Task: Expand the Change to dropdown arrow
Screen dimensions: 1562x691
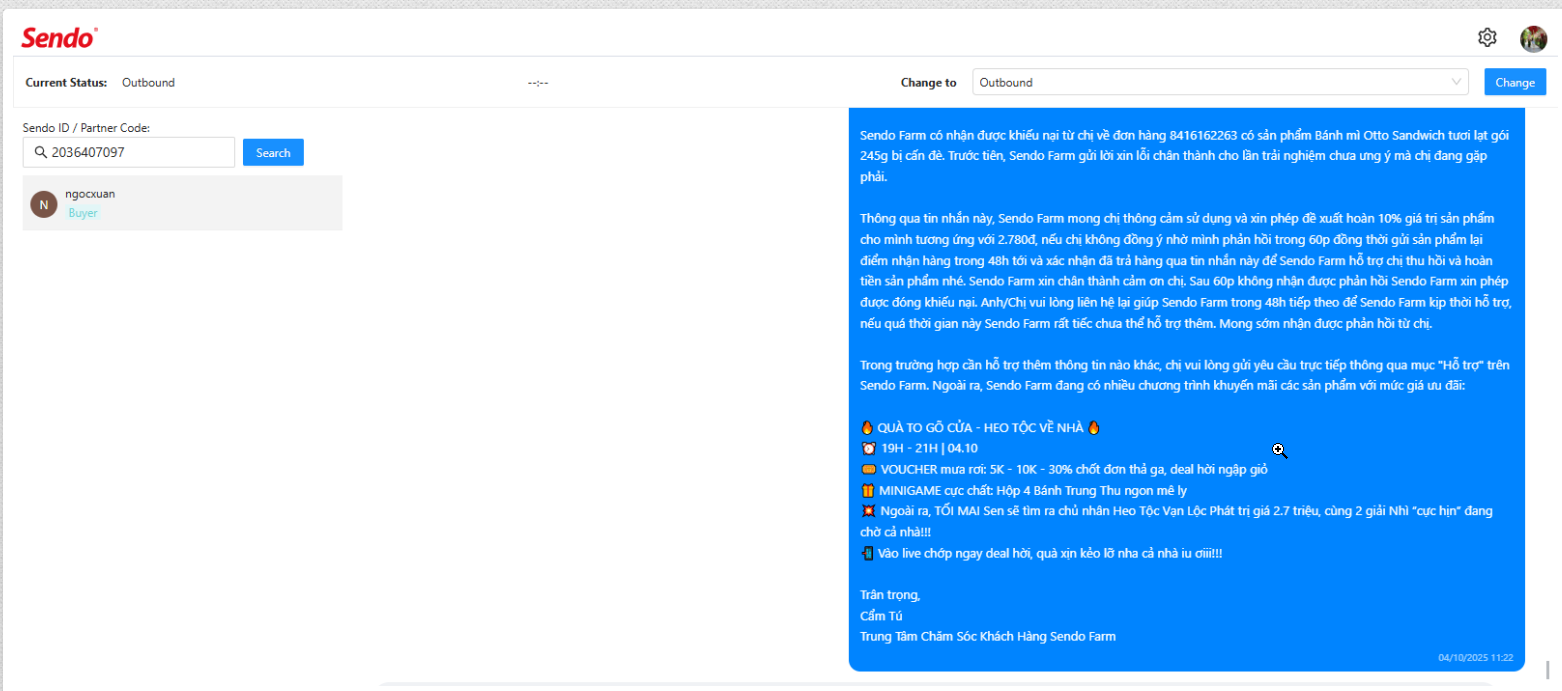Action: coord(1456,82)
